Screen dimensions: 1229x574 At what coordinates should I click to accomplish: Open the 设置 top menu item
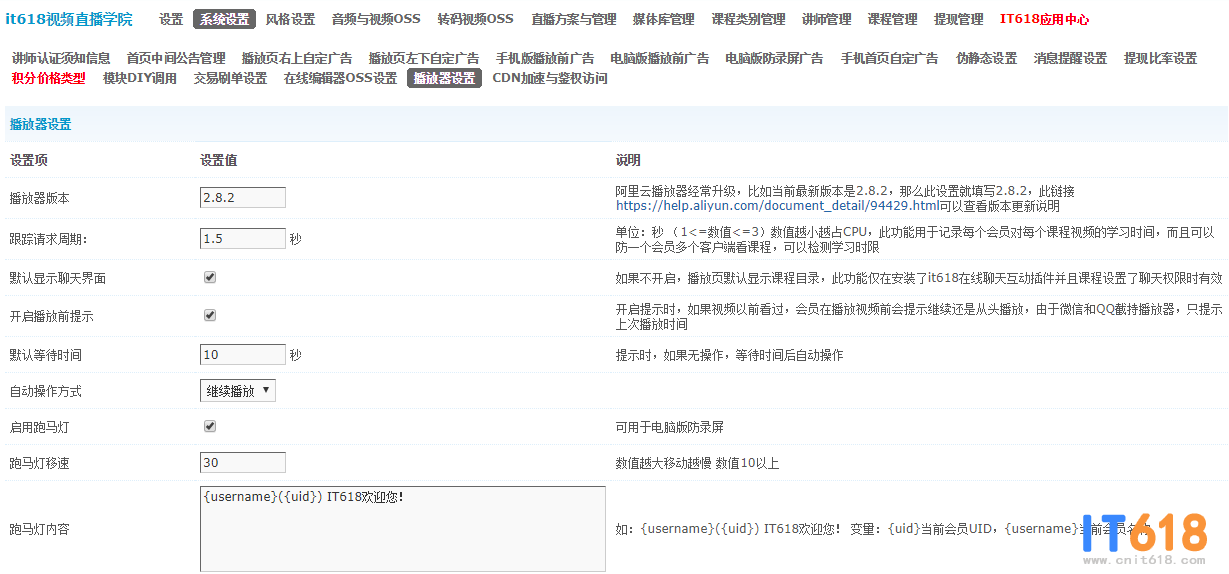point(171,19)
